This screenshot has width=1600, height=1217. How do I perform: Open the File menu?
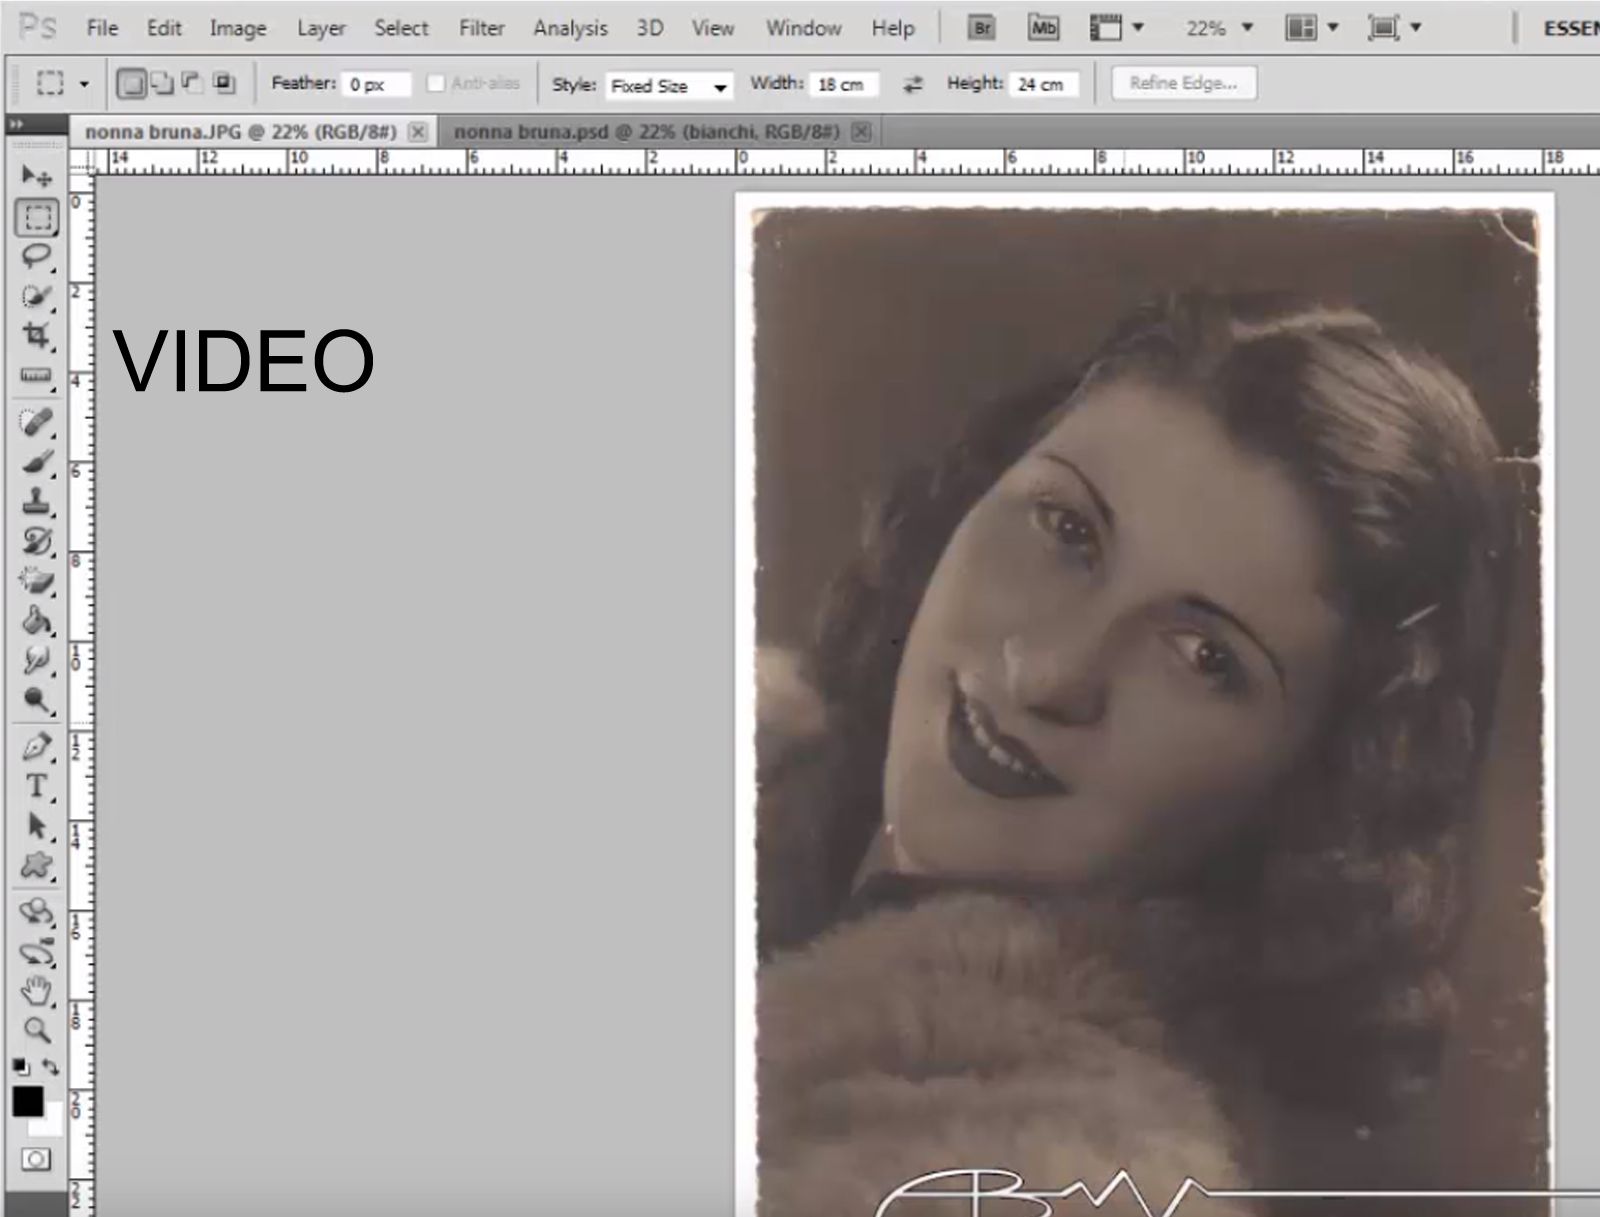coord(102,28)
